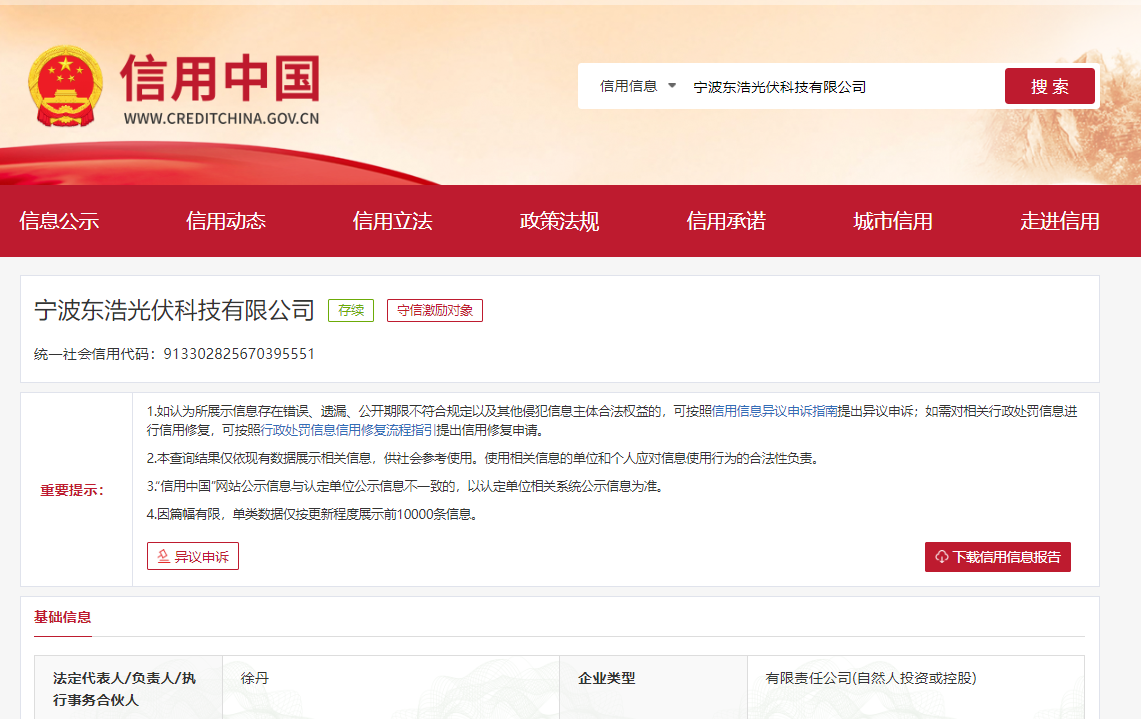Click the 有限责任公司(自然人投资或控股) value
The image size is (1141, 719).
click(870, 678)
